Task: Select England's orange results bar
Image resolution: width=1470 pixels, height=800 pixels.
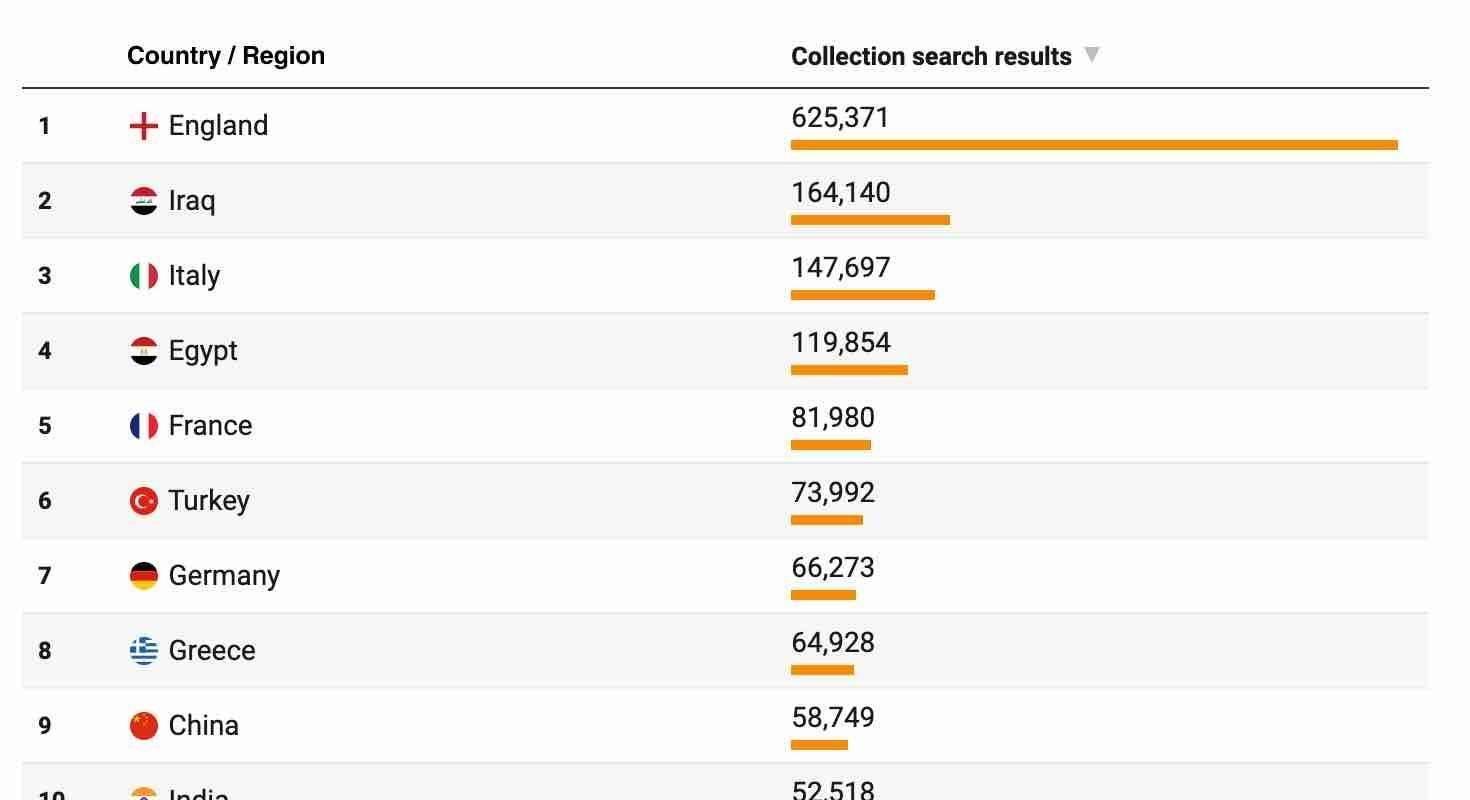Action: pyautogui.click(x=1094, y=145)
